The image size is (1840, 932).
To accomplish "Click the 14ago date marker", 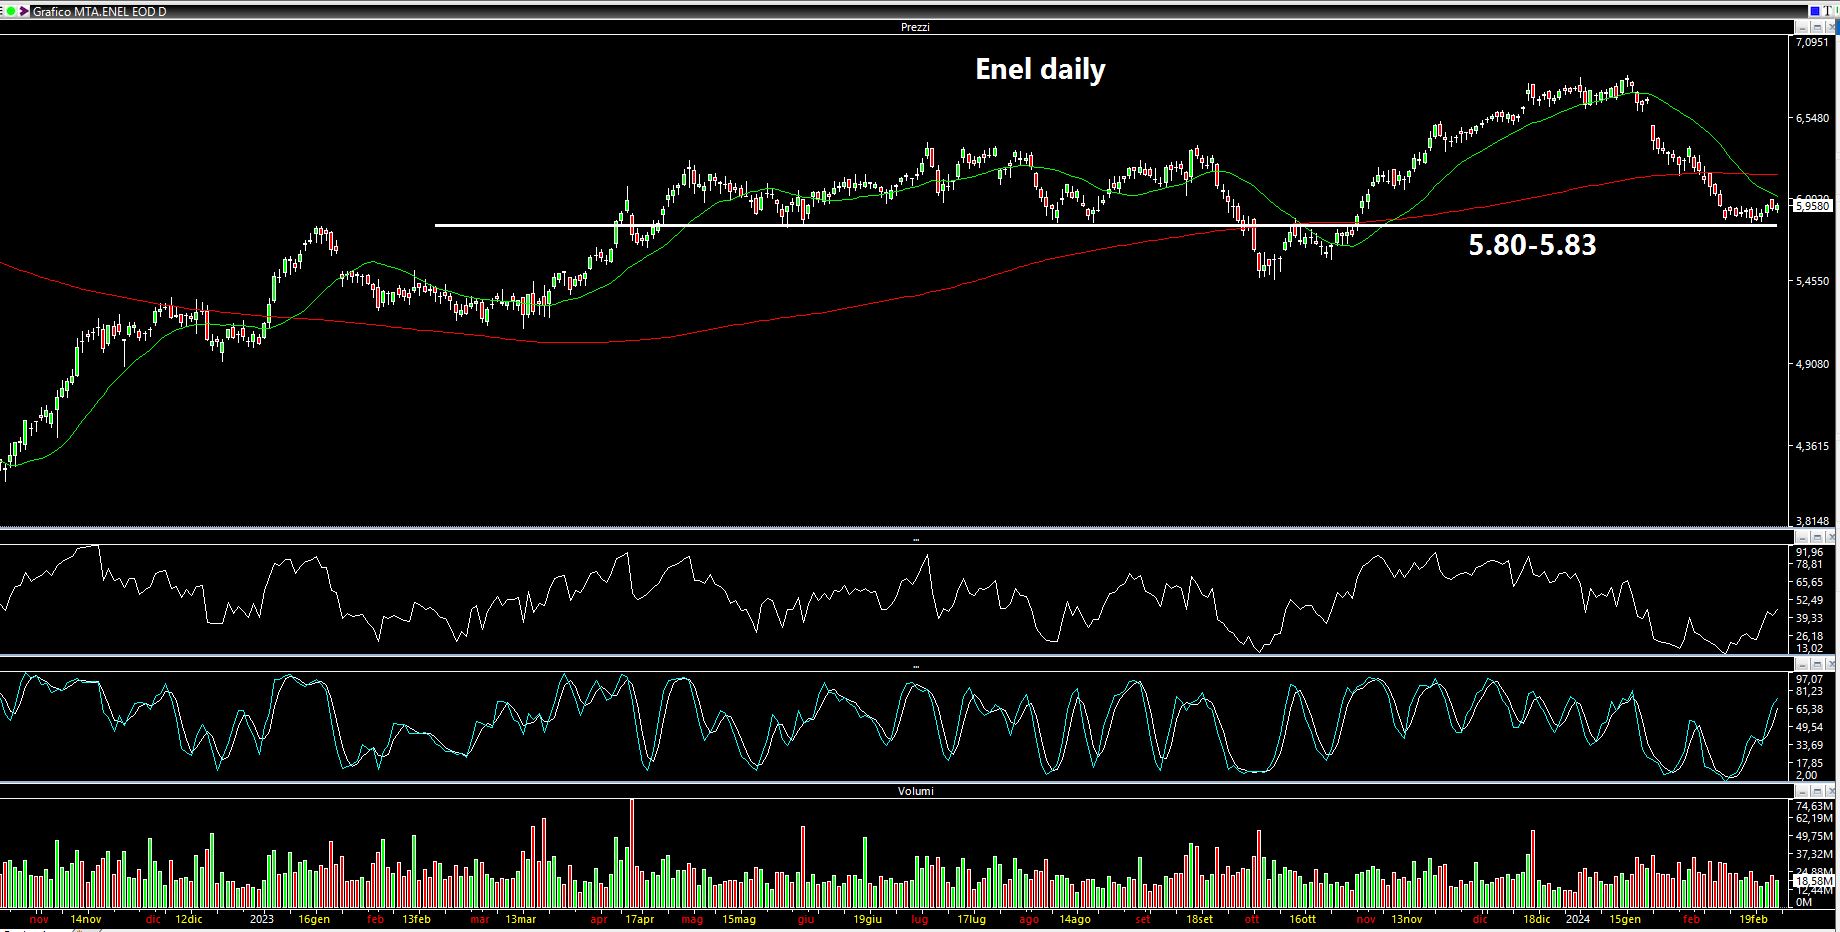I will click(1074, 919).
